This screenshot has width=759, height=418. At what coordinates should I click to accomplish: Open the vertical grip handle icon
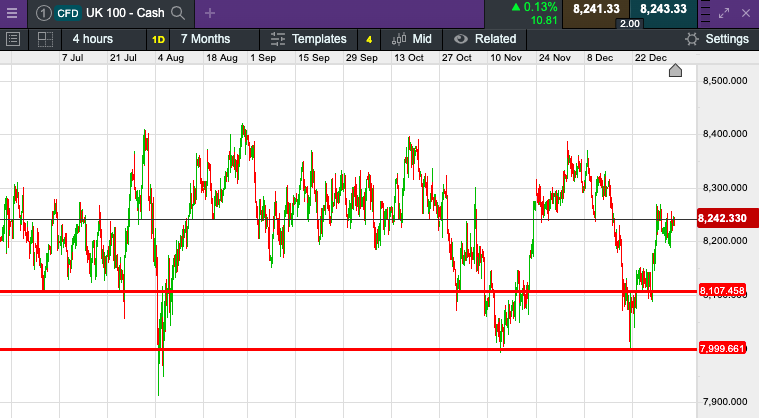(x=705, y=13)
